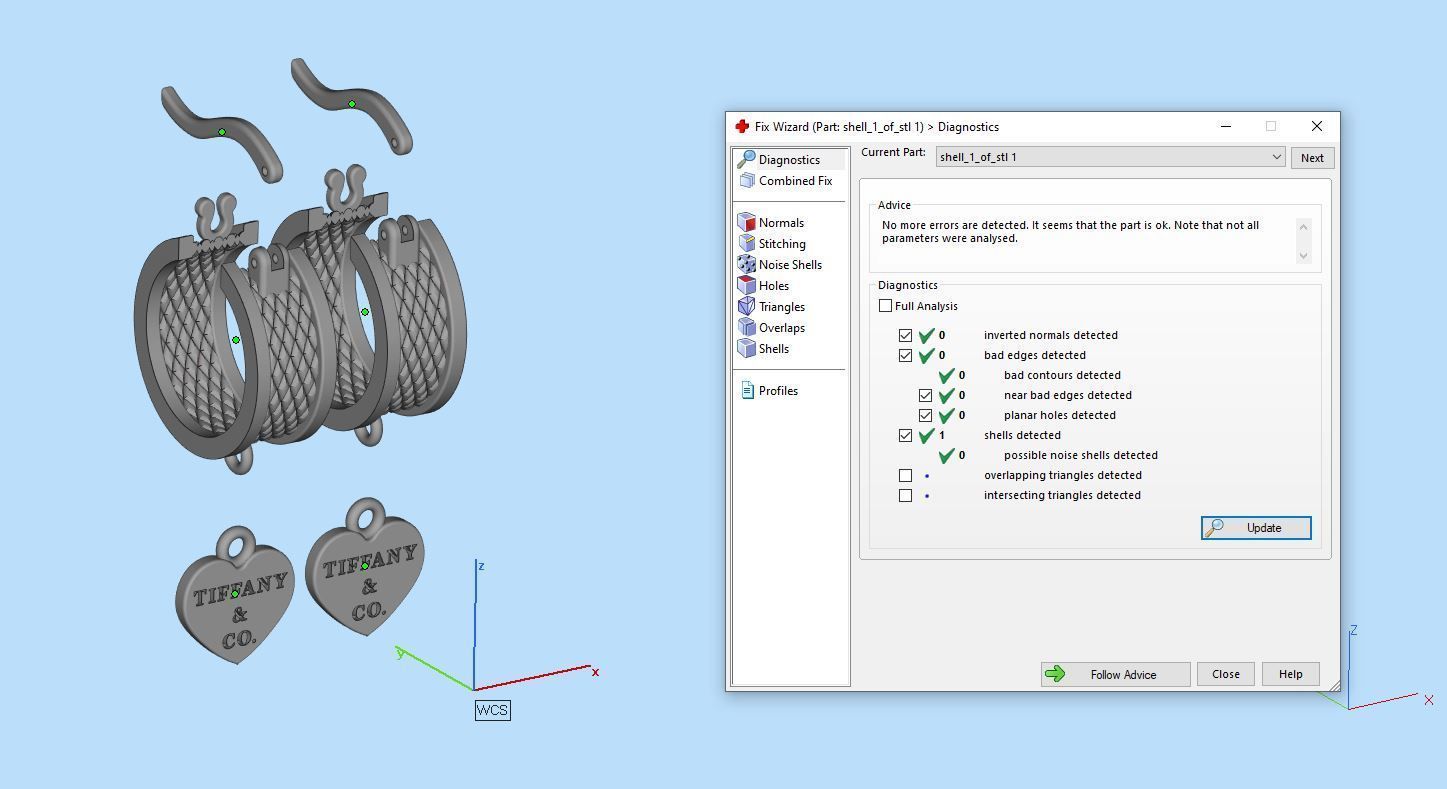Click the Combined Fix cube icon
This screenshot has width=1447, height=789.
(x=747, y=181)
